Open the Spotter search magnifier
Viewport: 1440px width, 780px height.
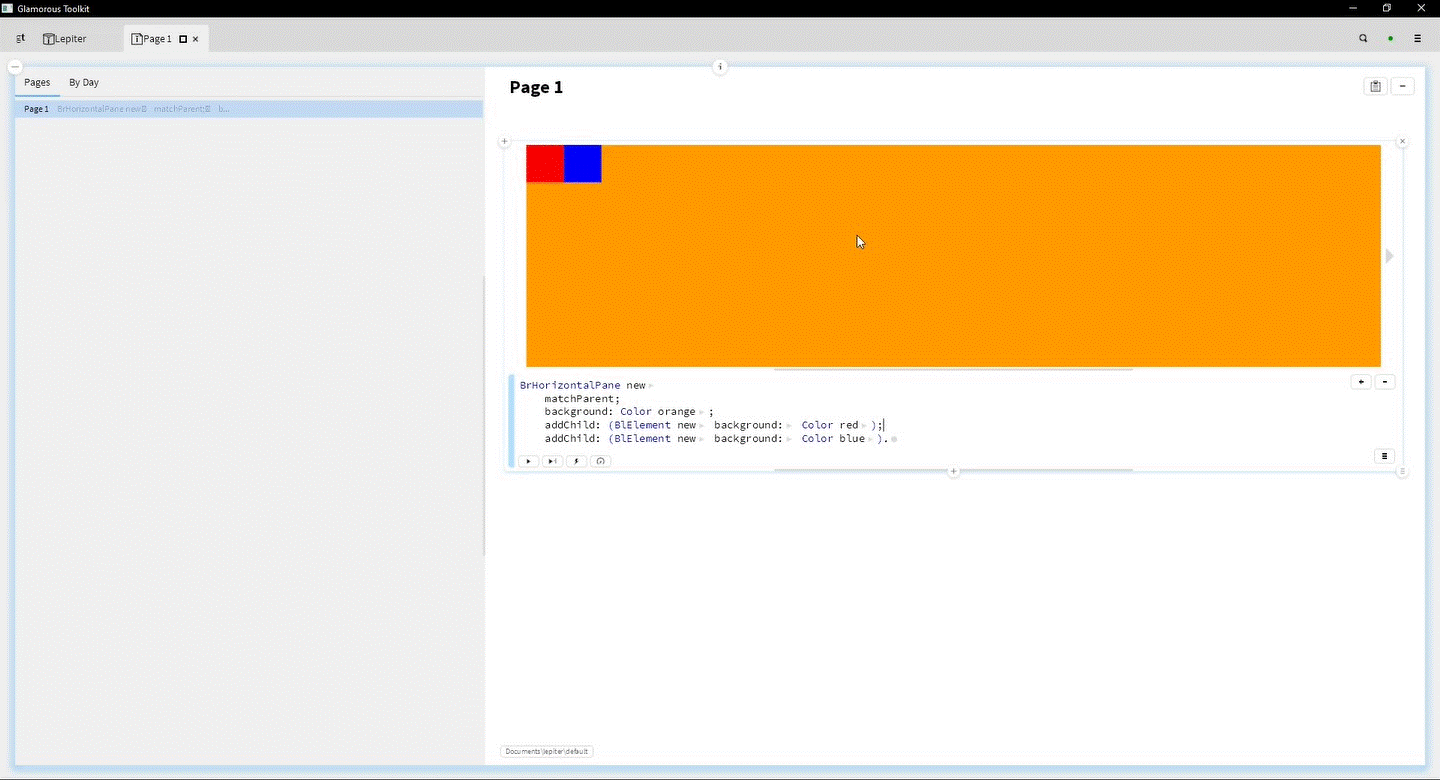pos(1363,39)
